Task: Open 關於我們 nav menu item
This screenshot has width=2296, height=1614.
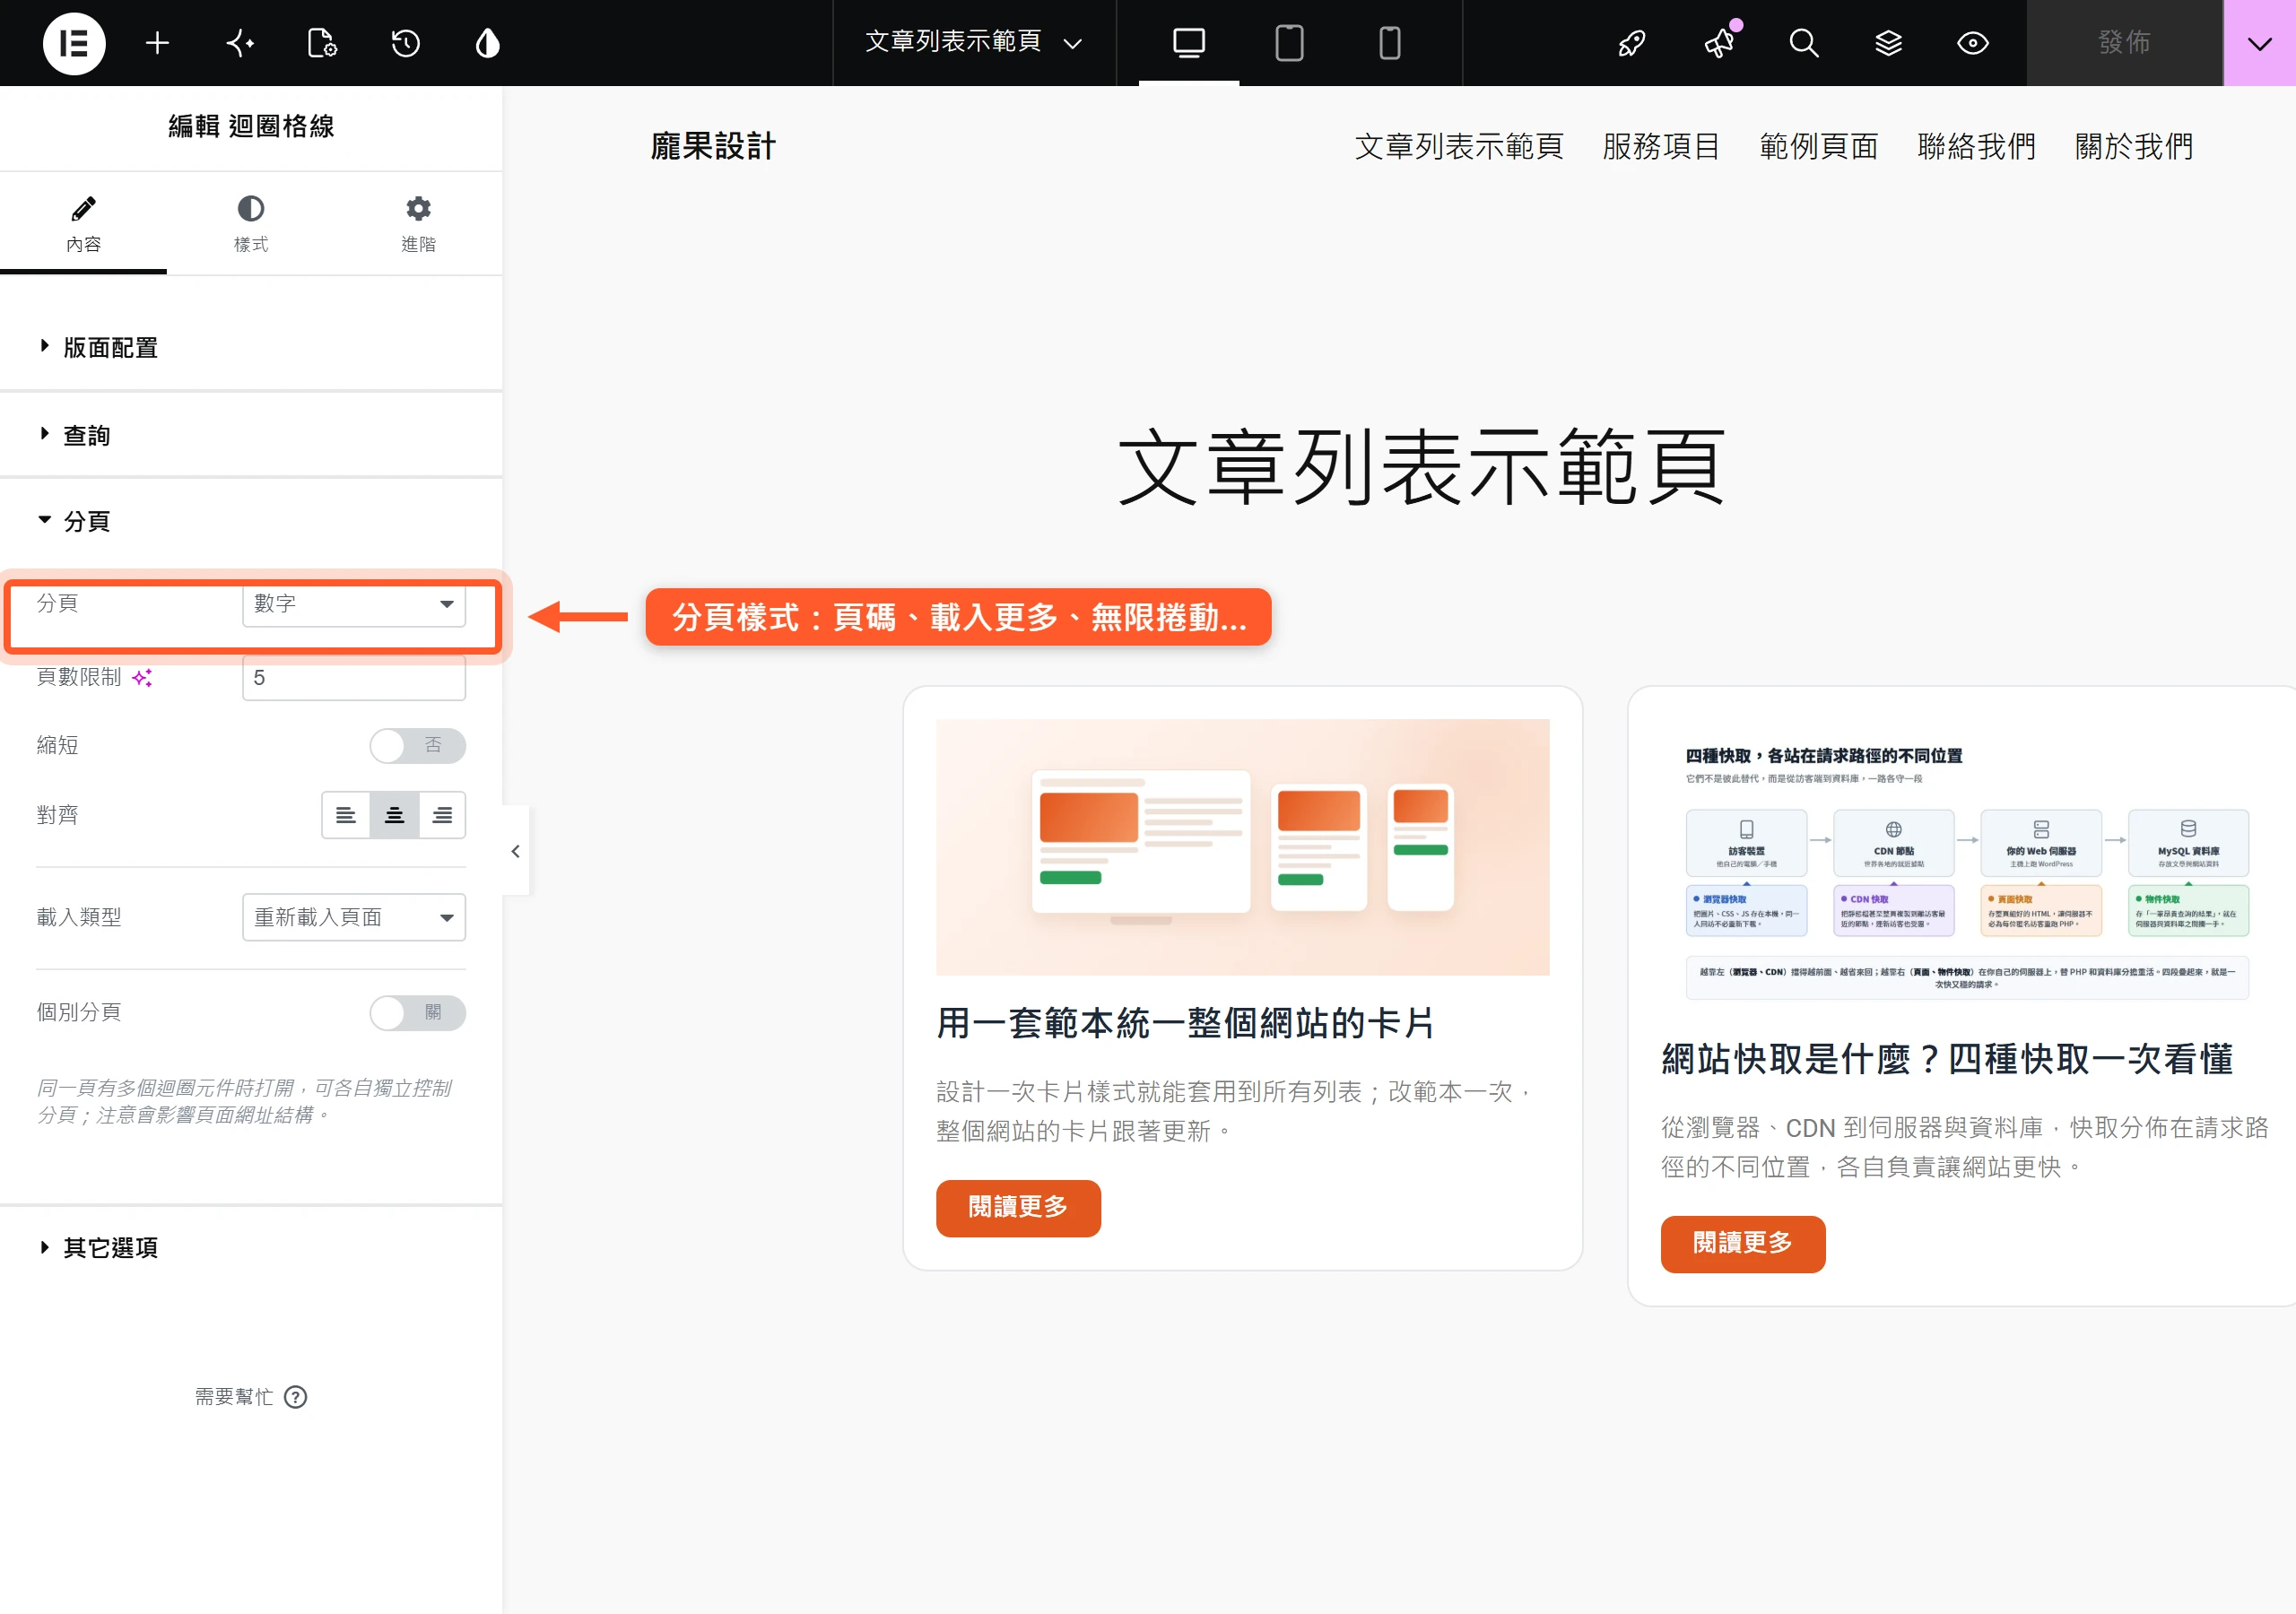Action: pos(2134,147)
